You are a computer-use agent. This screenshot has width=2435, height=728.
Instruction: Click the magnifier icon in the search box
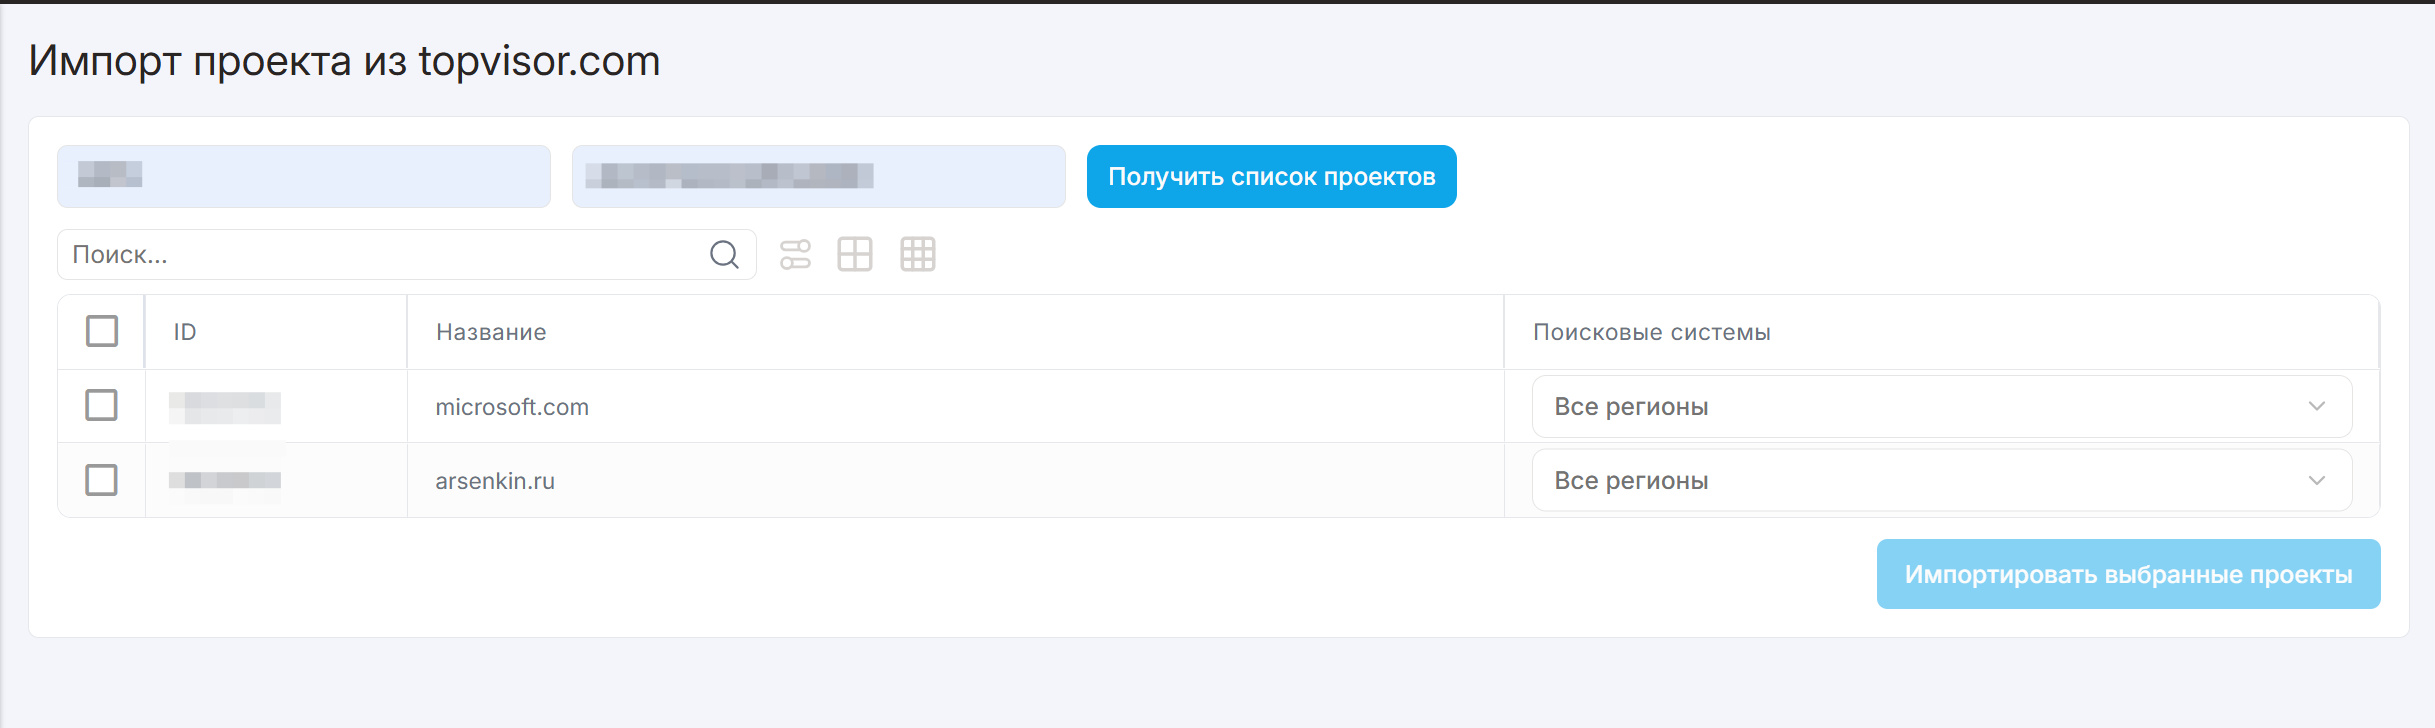pos(724,255)
